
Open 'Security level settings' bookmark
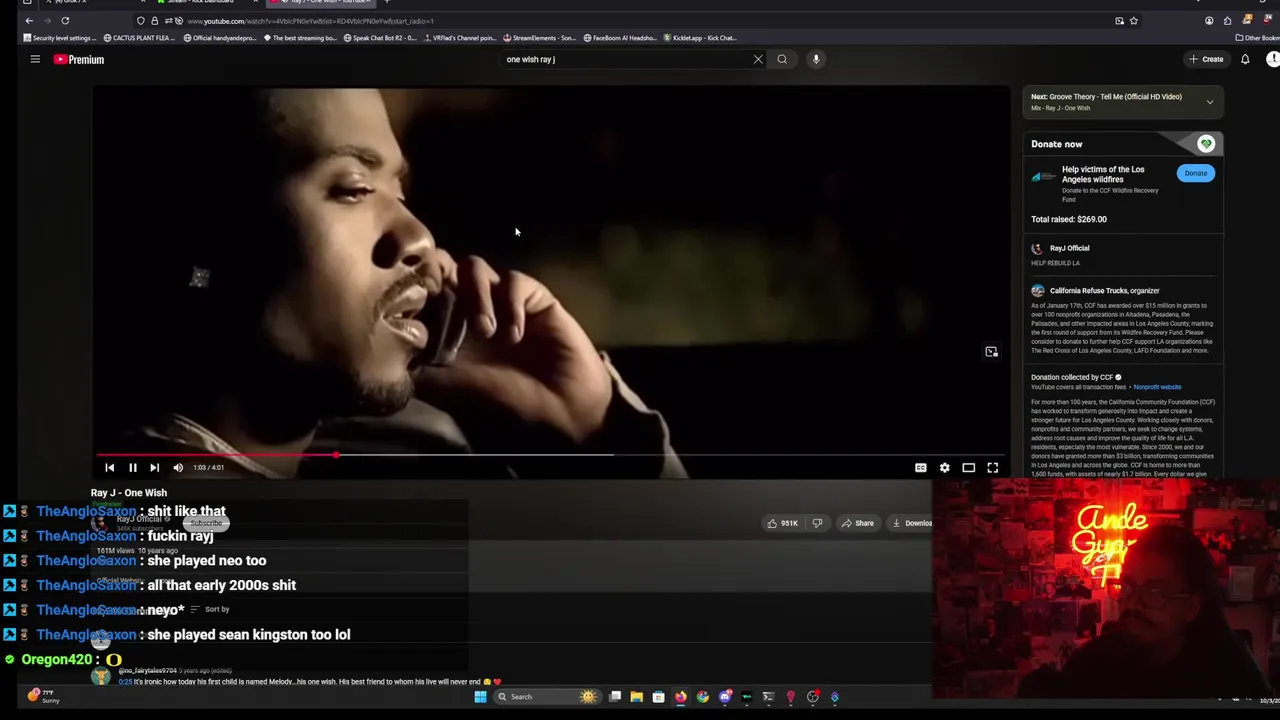click(x=60, y=38)
